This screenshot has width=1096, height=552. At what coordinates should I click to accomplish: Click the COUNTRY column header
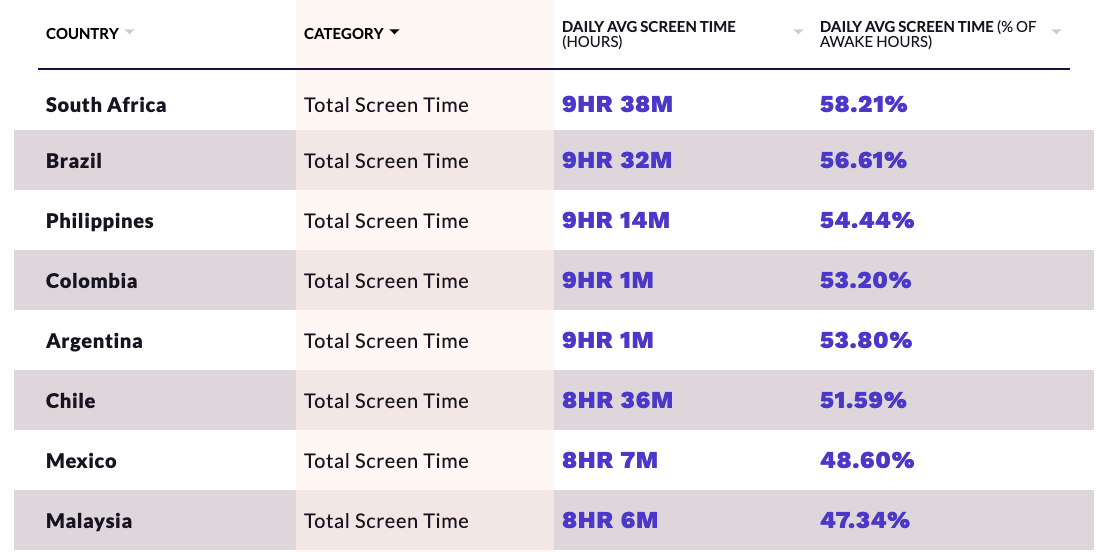click(82, 34)
